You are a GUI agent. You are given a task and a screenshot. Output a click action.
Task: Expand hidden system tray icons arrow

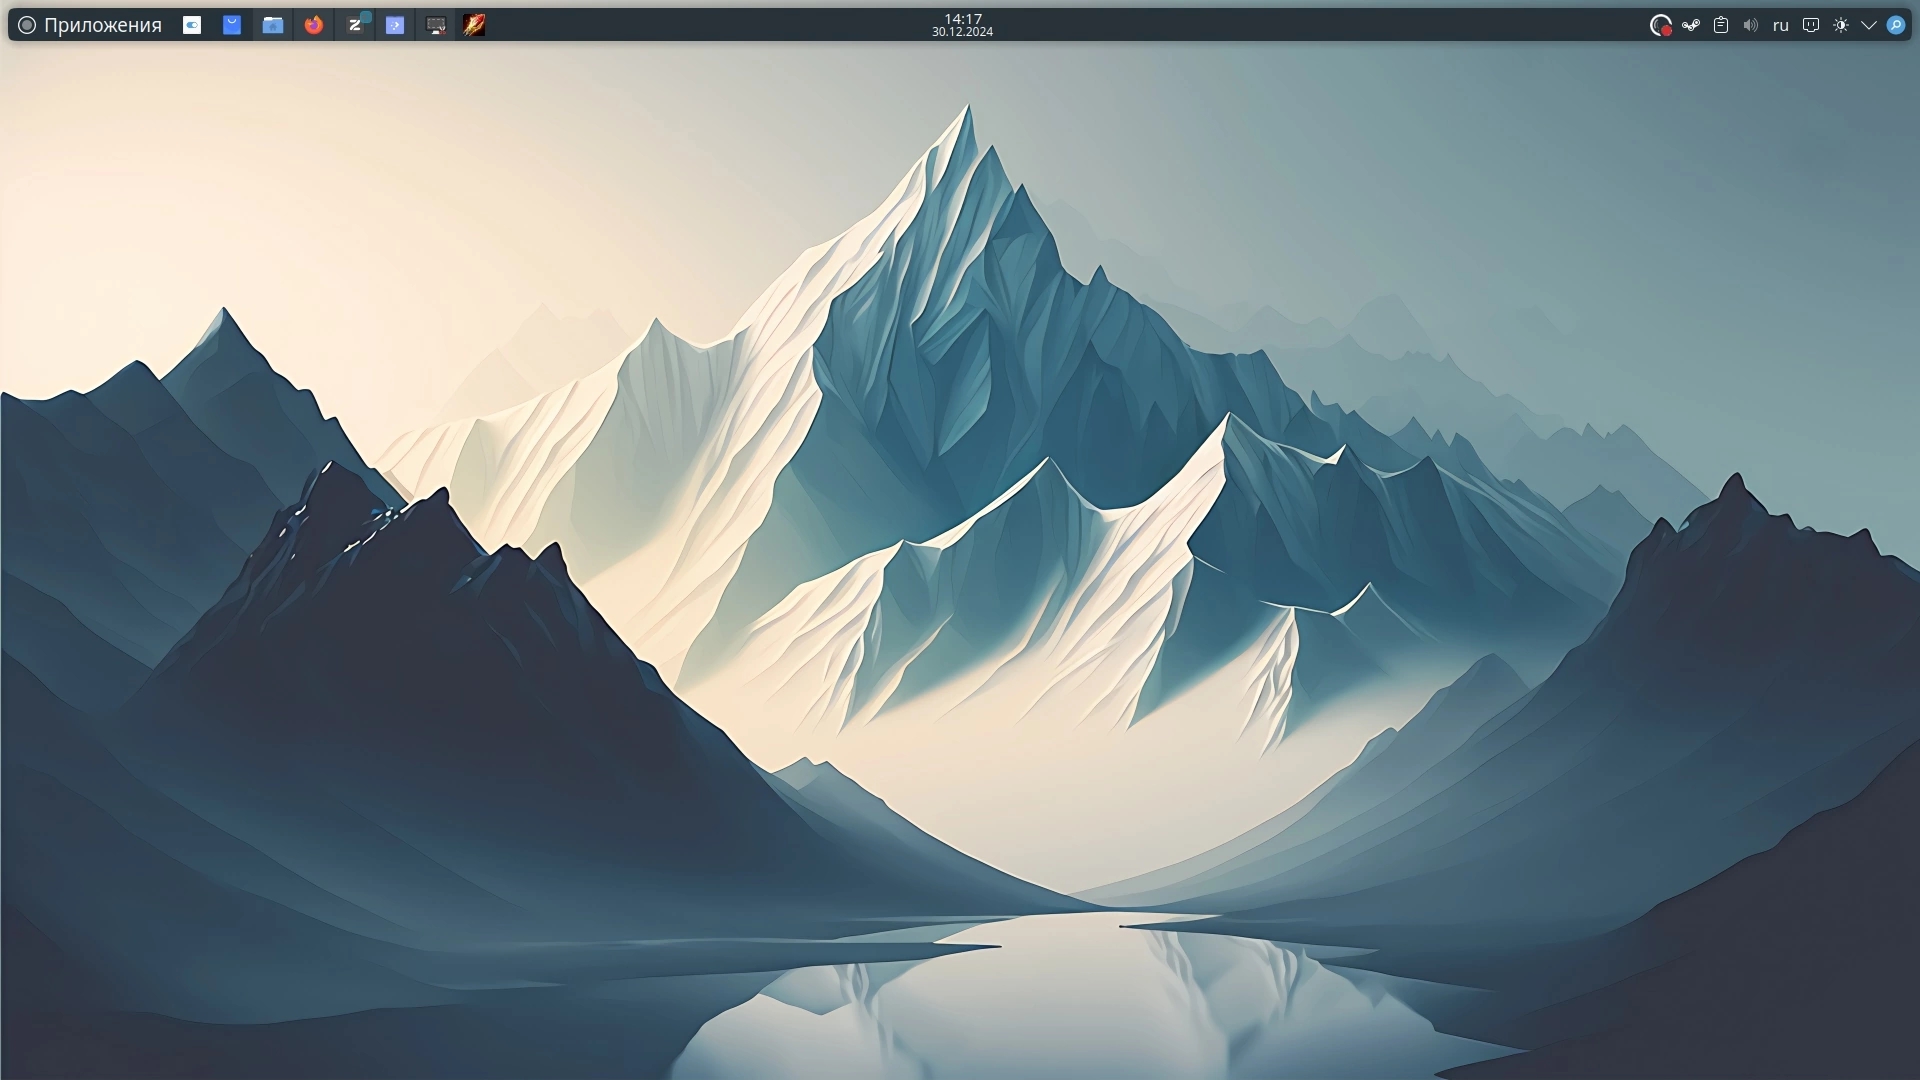click(x=1869, y=25)
